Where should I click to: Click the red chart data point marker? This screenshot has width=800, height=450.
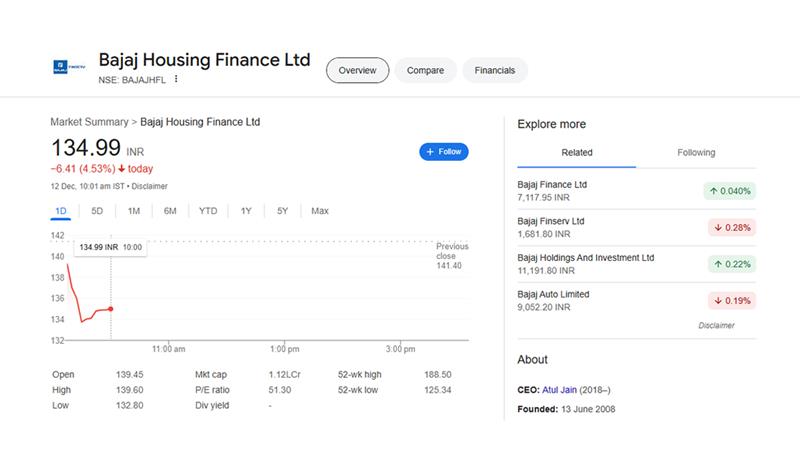click(111, 309)
